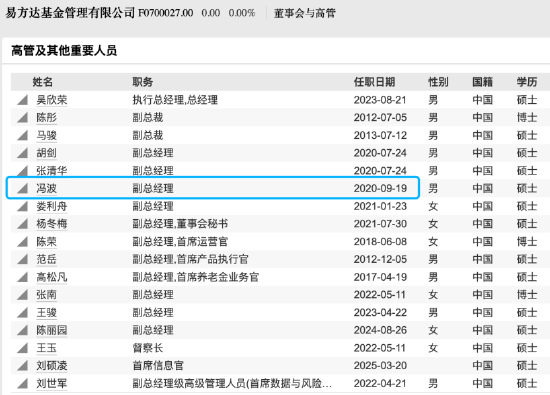This screenshot has width=550, height=395.
Task: Click code F0700027.00 in header
Action: (166, 13)
